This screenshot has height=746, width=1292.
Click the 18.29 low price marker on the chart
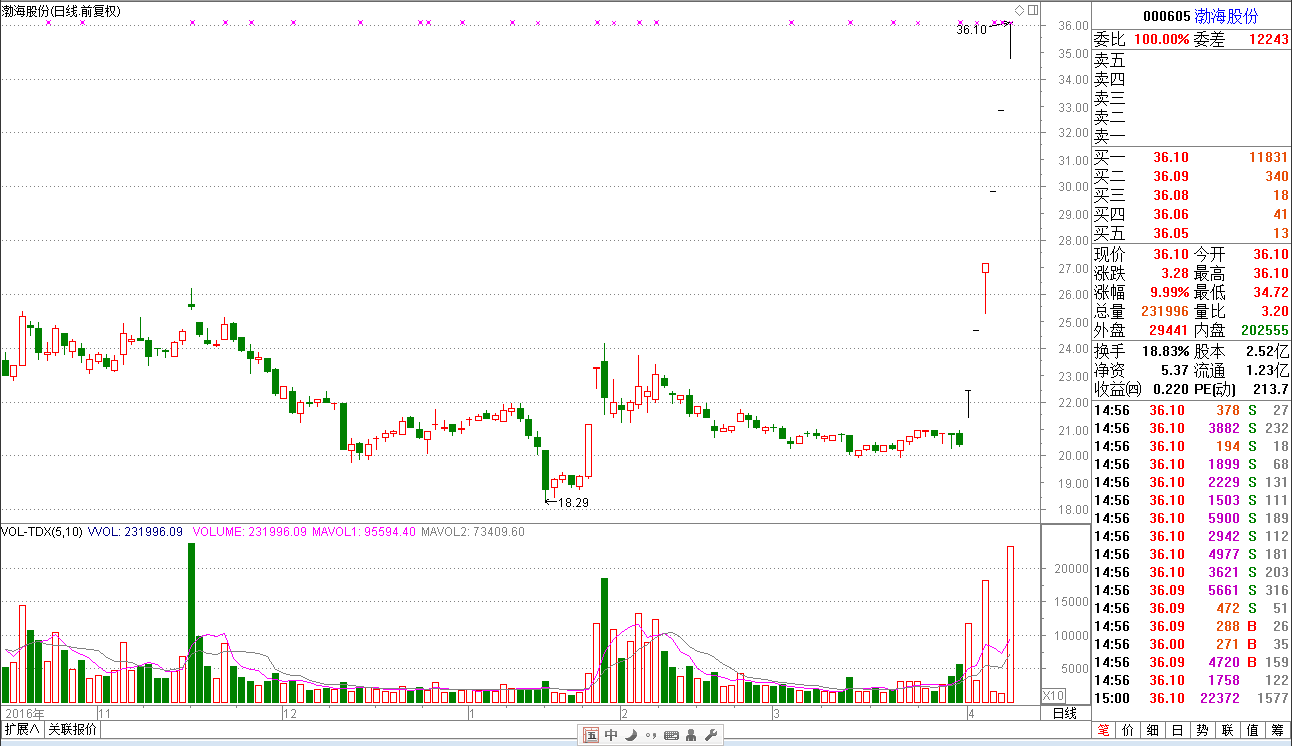[573, 502]
